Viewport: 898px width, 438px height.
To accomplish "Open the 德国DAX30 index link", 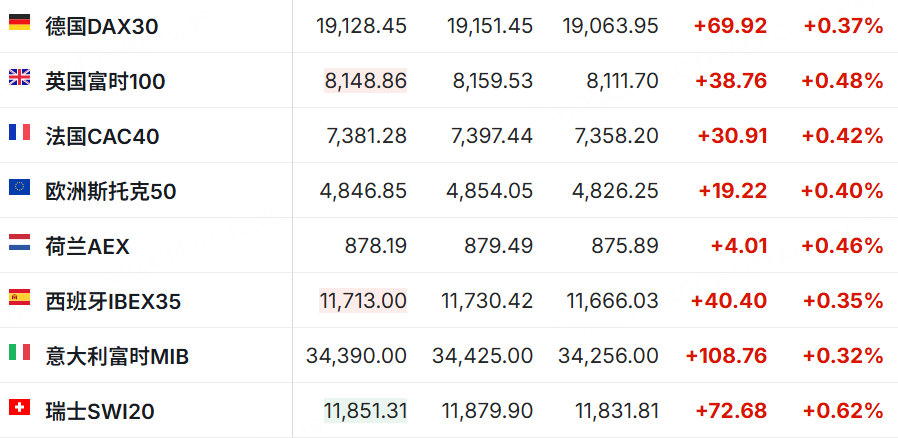I will click(102, 26).
